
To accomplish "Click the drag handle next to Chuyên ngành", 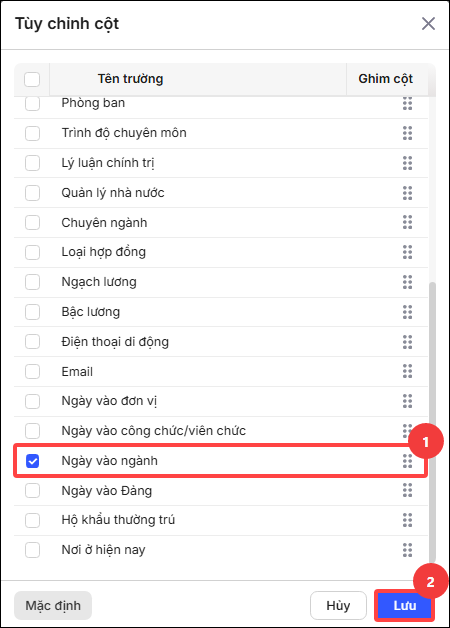I will coord(407,222).
